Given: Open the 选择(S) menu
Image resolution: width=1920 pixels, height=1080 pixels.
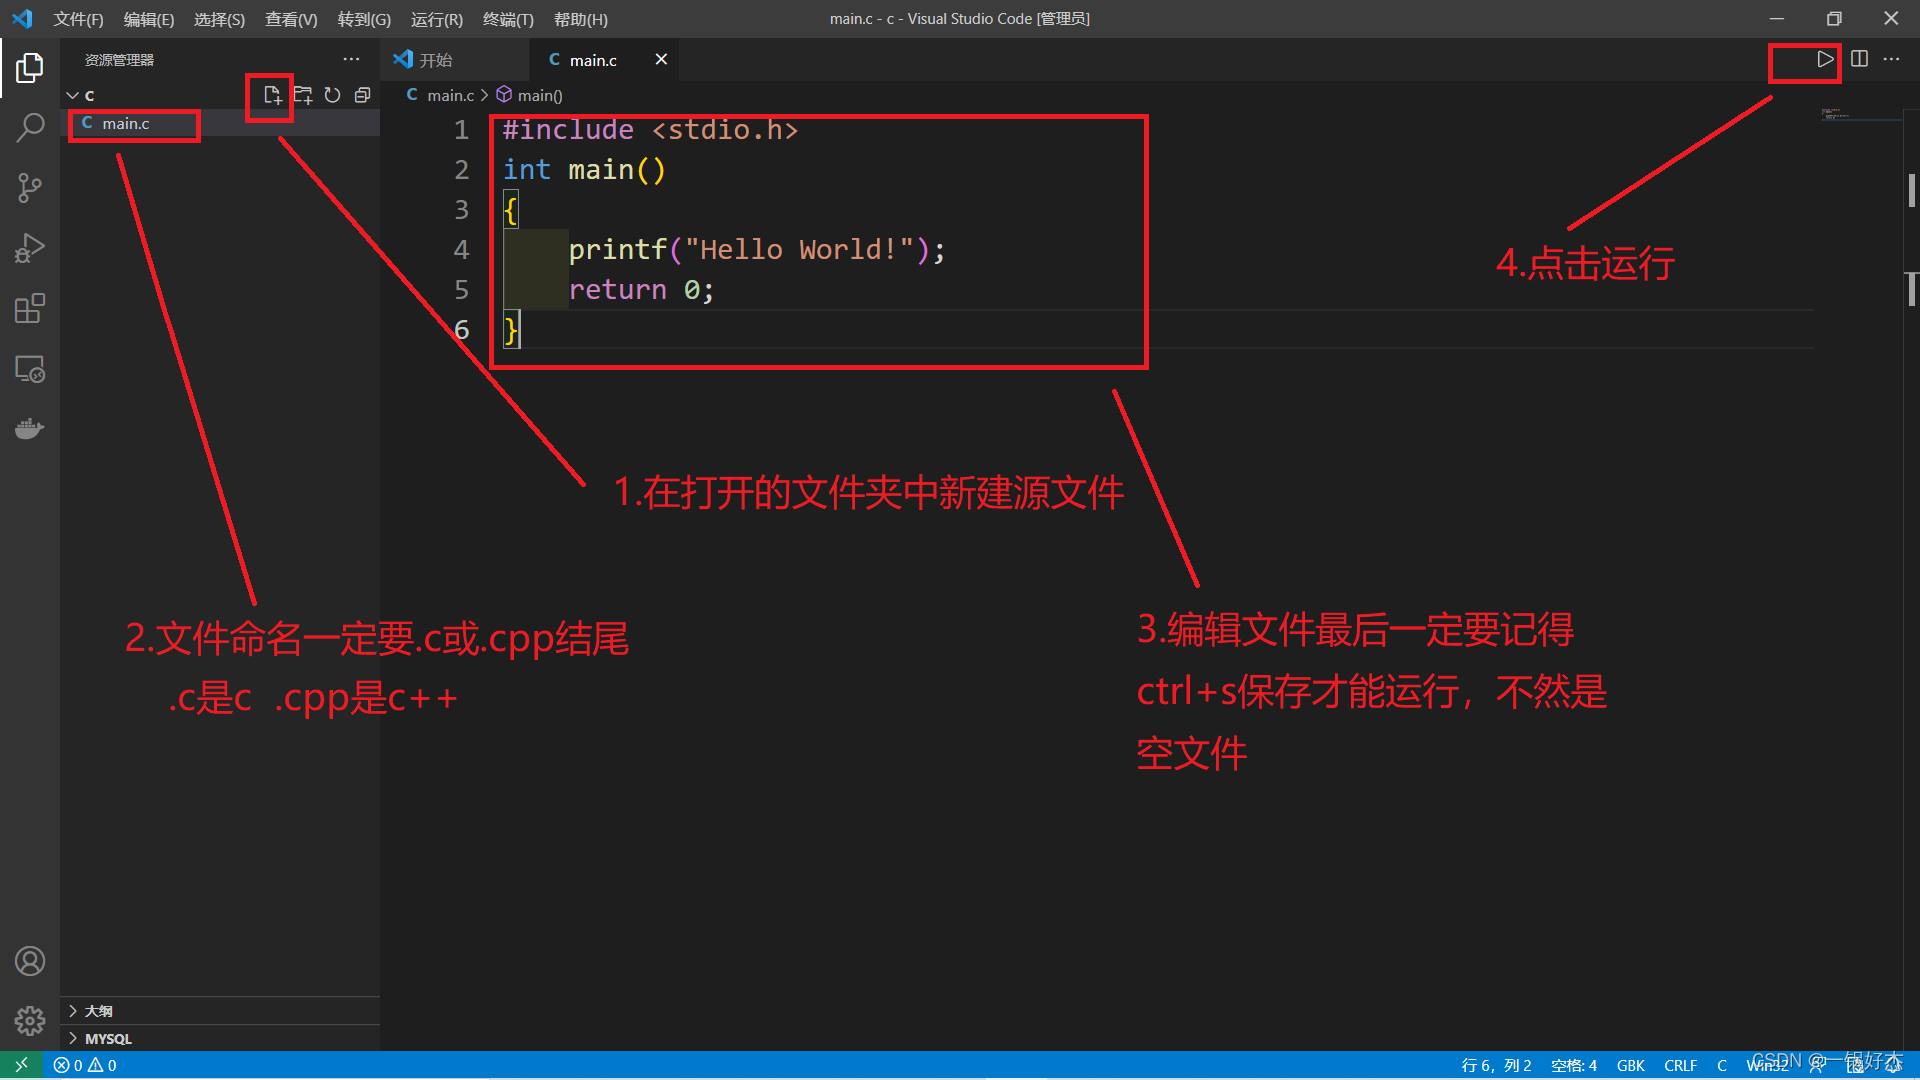Looking at the screenshot, I should tap(219, 19).
